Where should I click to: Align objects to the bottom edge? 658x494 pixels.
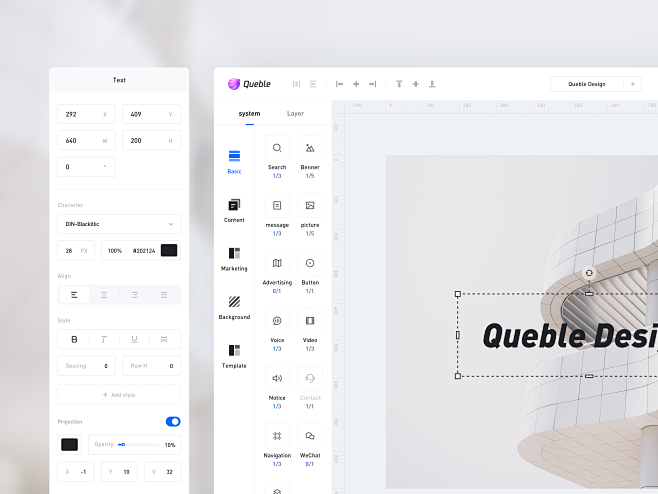pos(432,84)
